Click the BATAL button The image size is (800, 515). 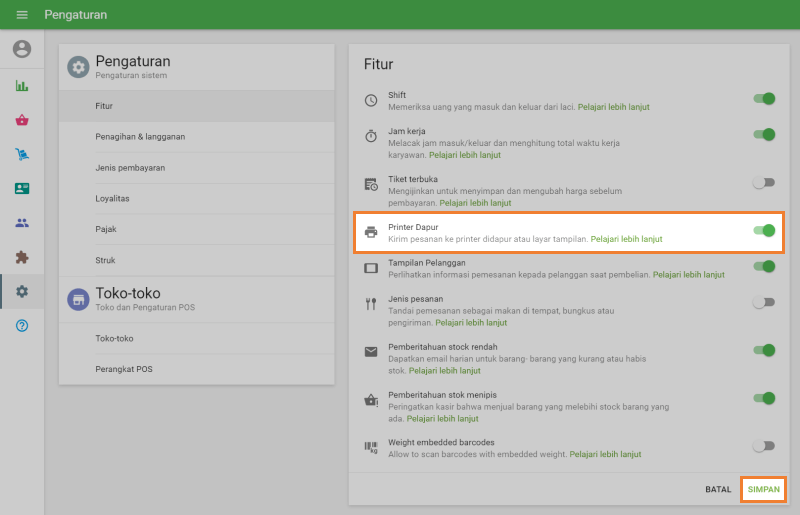pyautogui.click(x=718, y=489)
